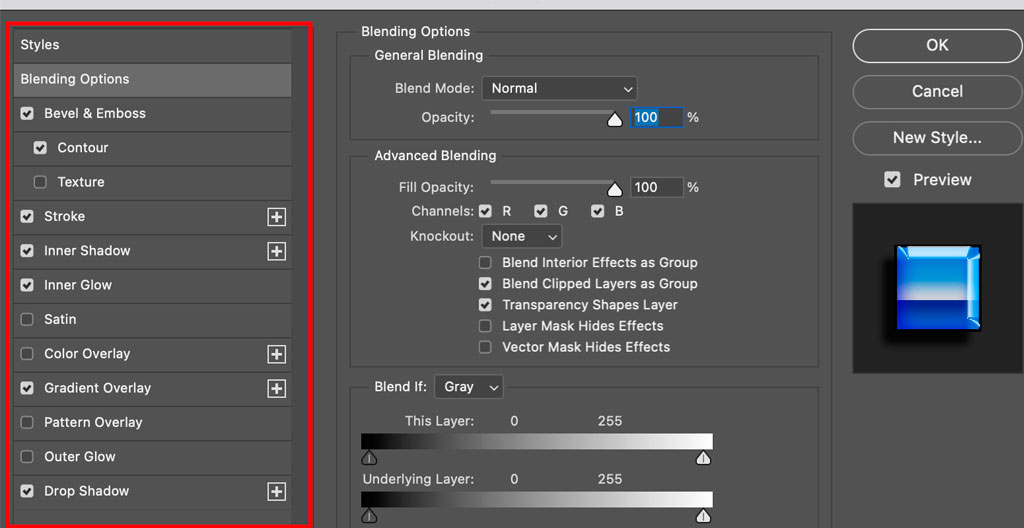Add another Stroke effect with plus icon
This screenshot has width=1024, height=528.
pyautogui.click(x=277, y=217)
